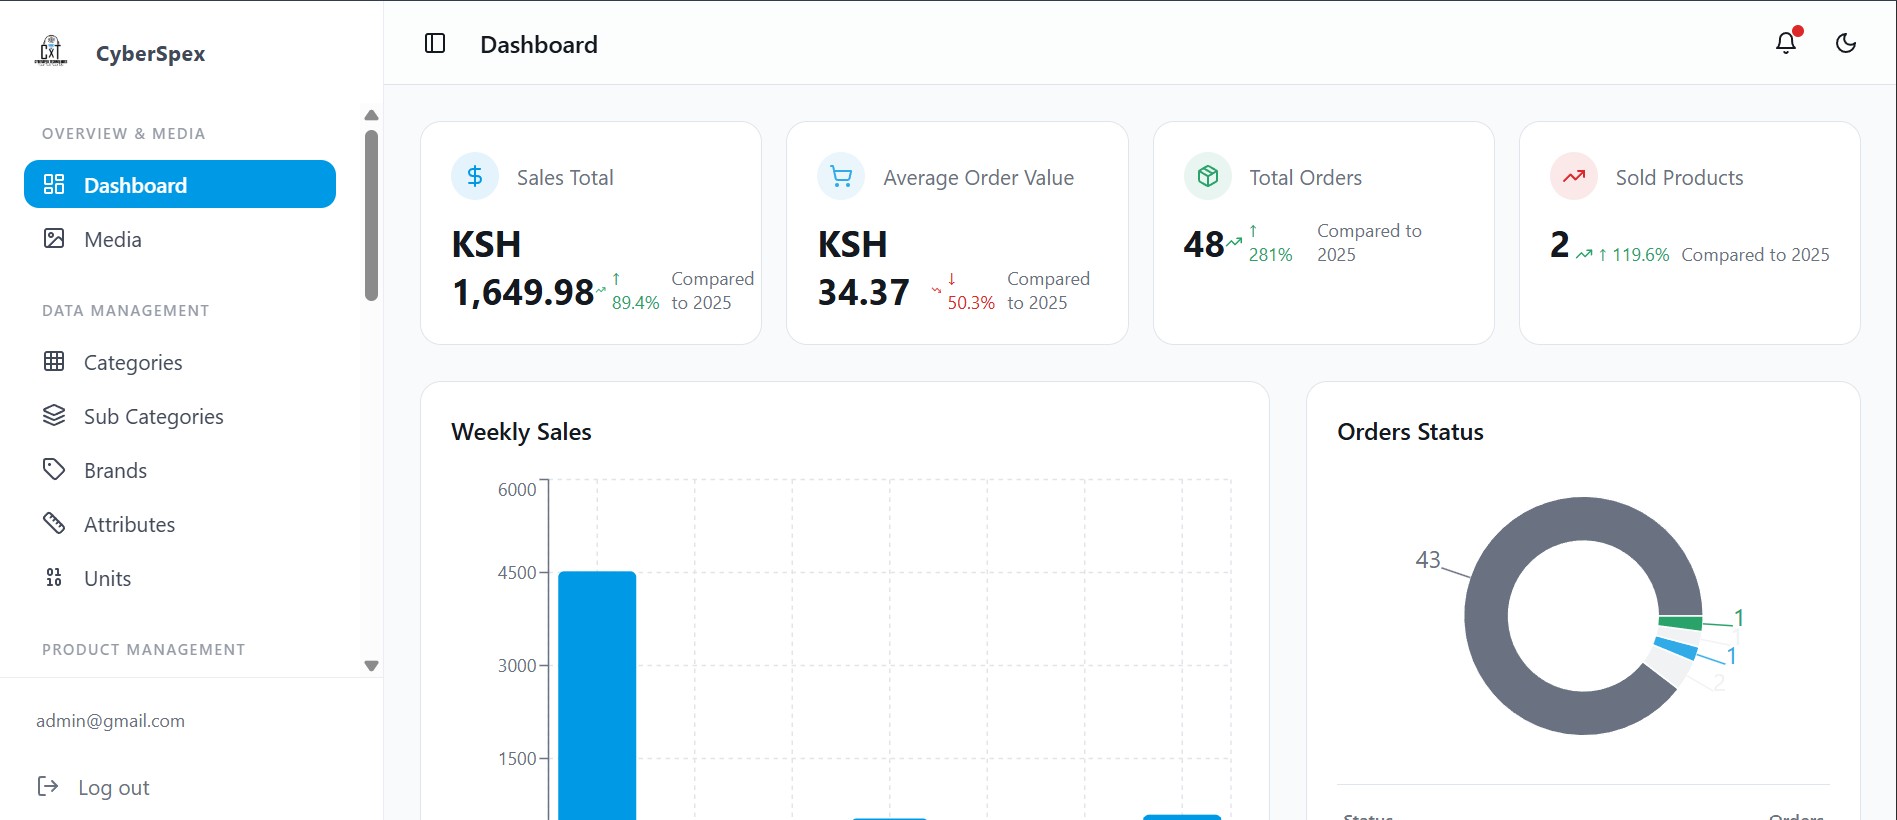Click the CyberSpex logo icon
Image resolution: width=1897 pixels, height=820 pixels.
[51, 50]
